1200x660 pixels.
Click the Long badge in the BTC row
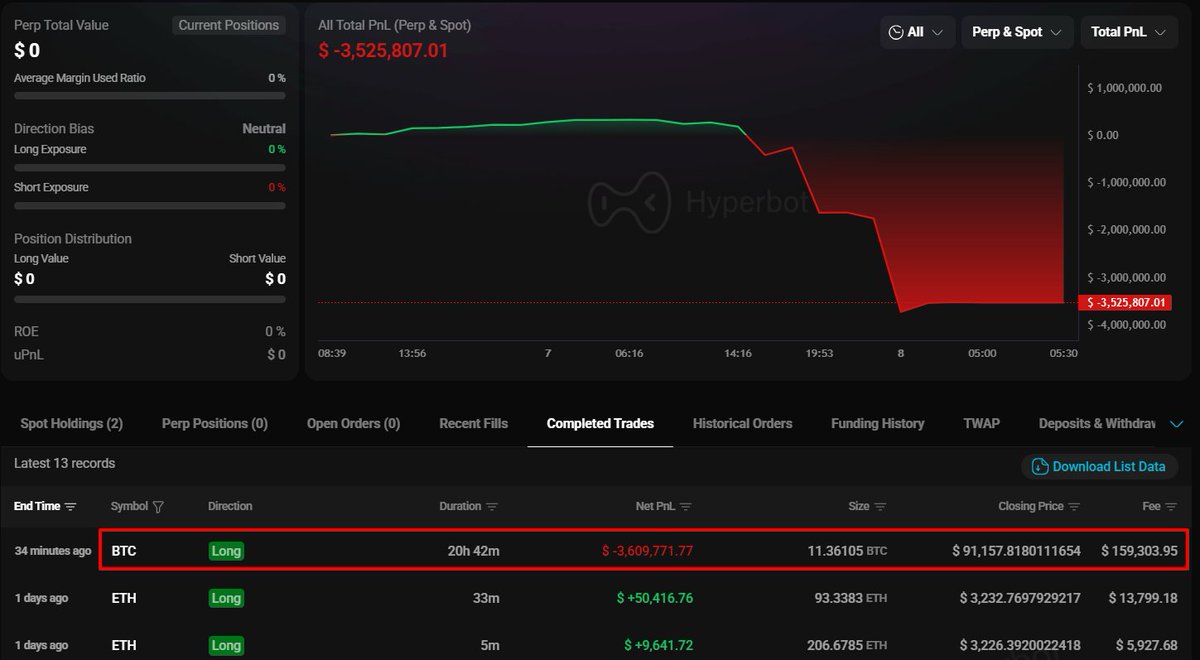(x=226, y=551)
